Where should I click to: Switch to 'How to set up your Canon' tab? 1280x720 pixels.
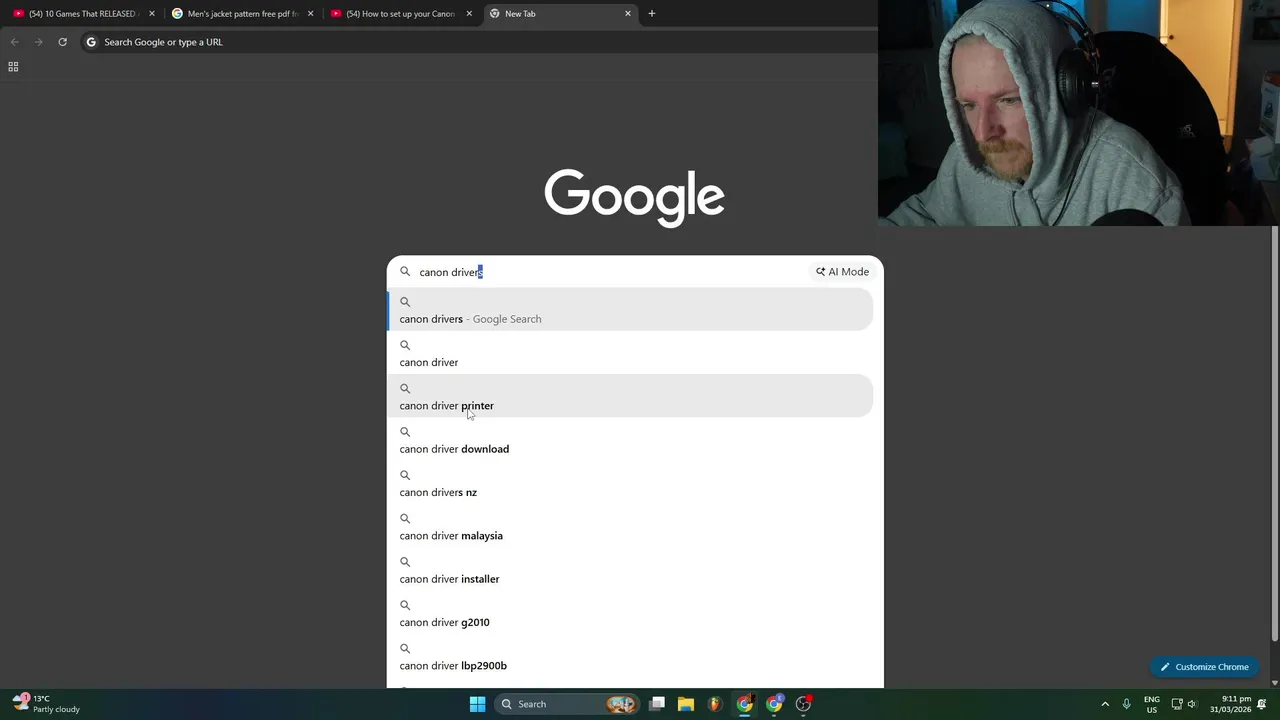[399, 14]
